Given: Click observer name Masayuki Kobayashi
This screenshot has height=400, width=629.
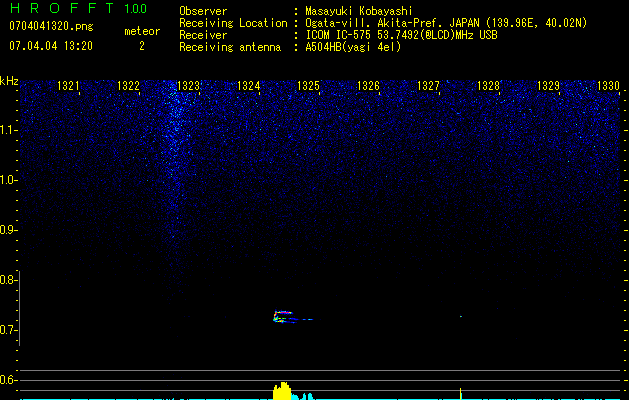Looking at the screenshot, I should pyautogui.click(x=359, y=11).
